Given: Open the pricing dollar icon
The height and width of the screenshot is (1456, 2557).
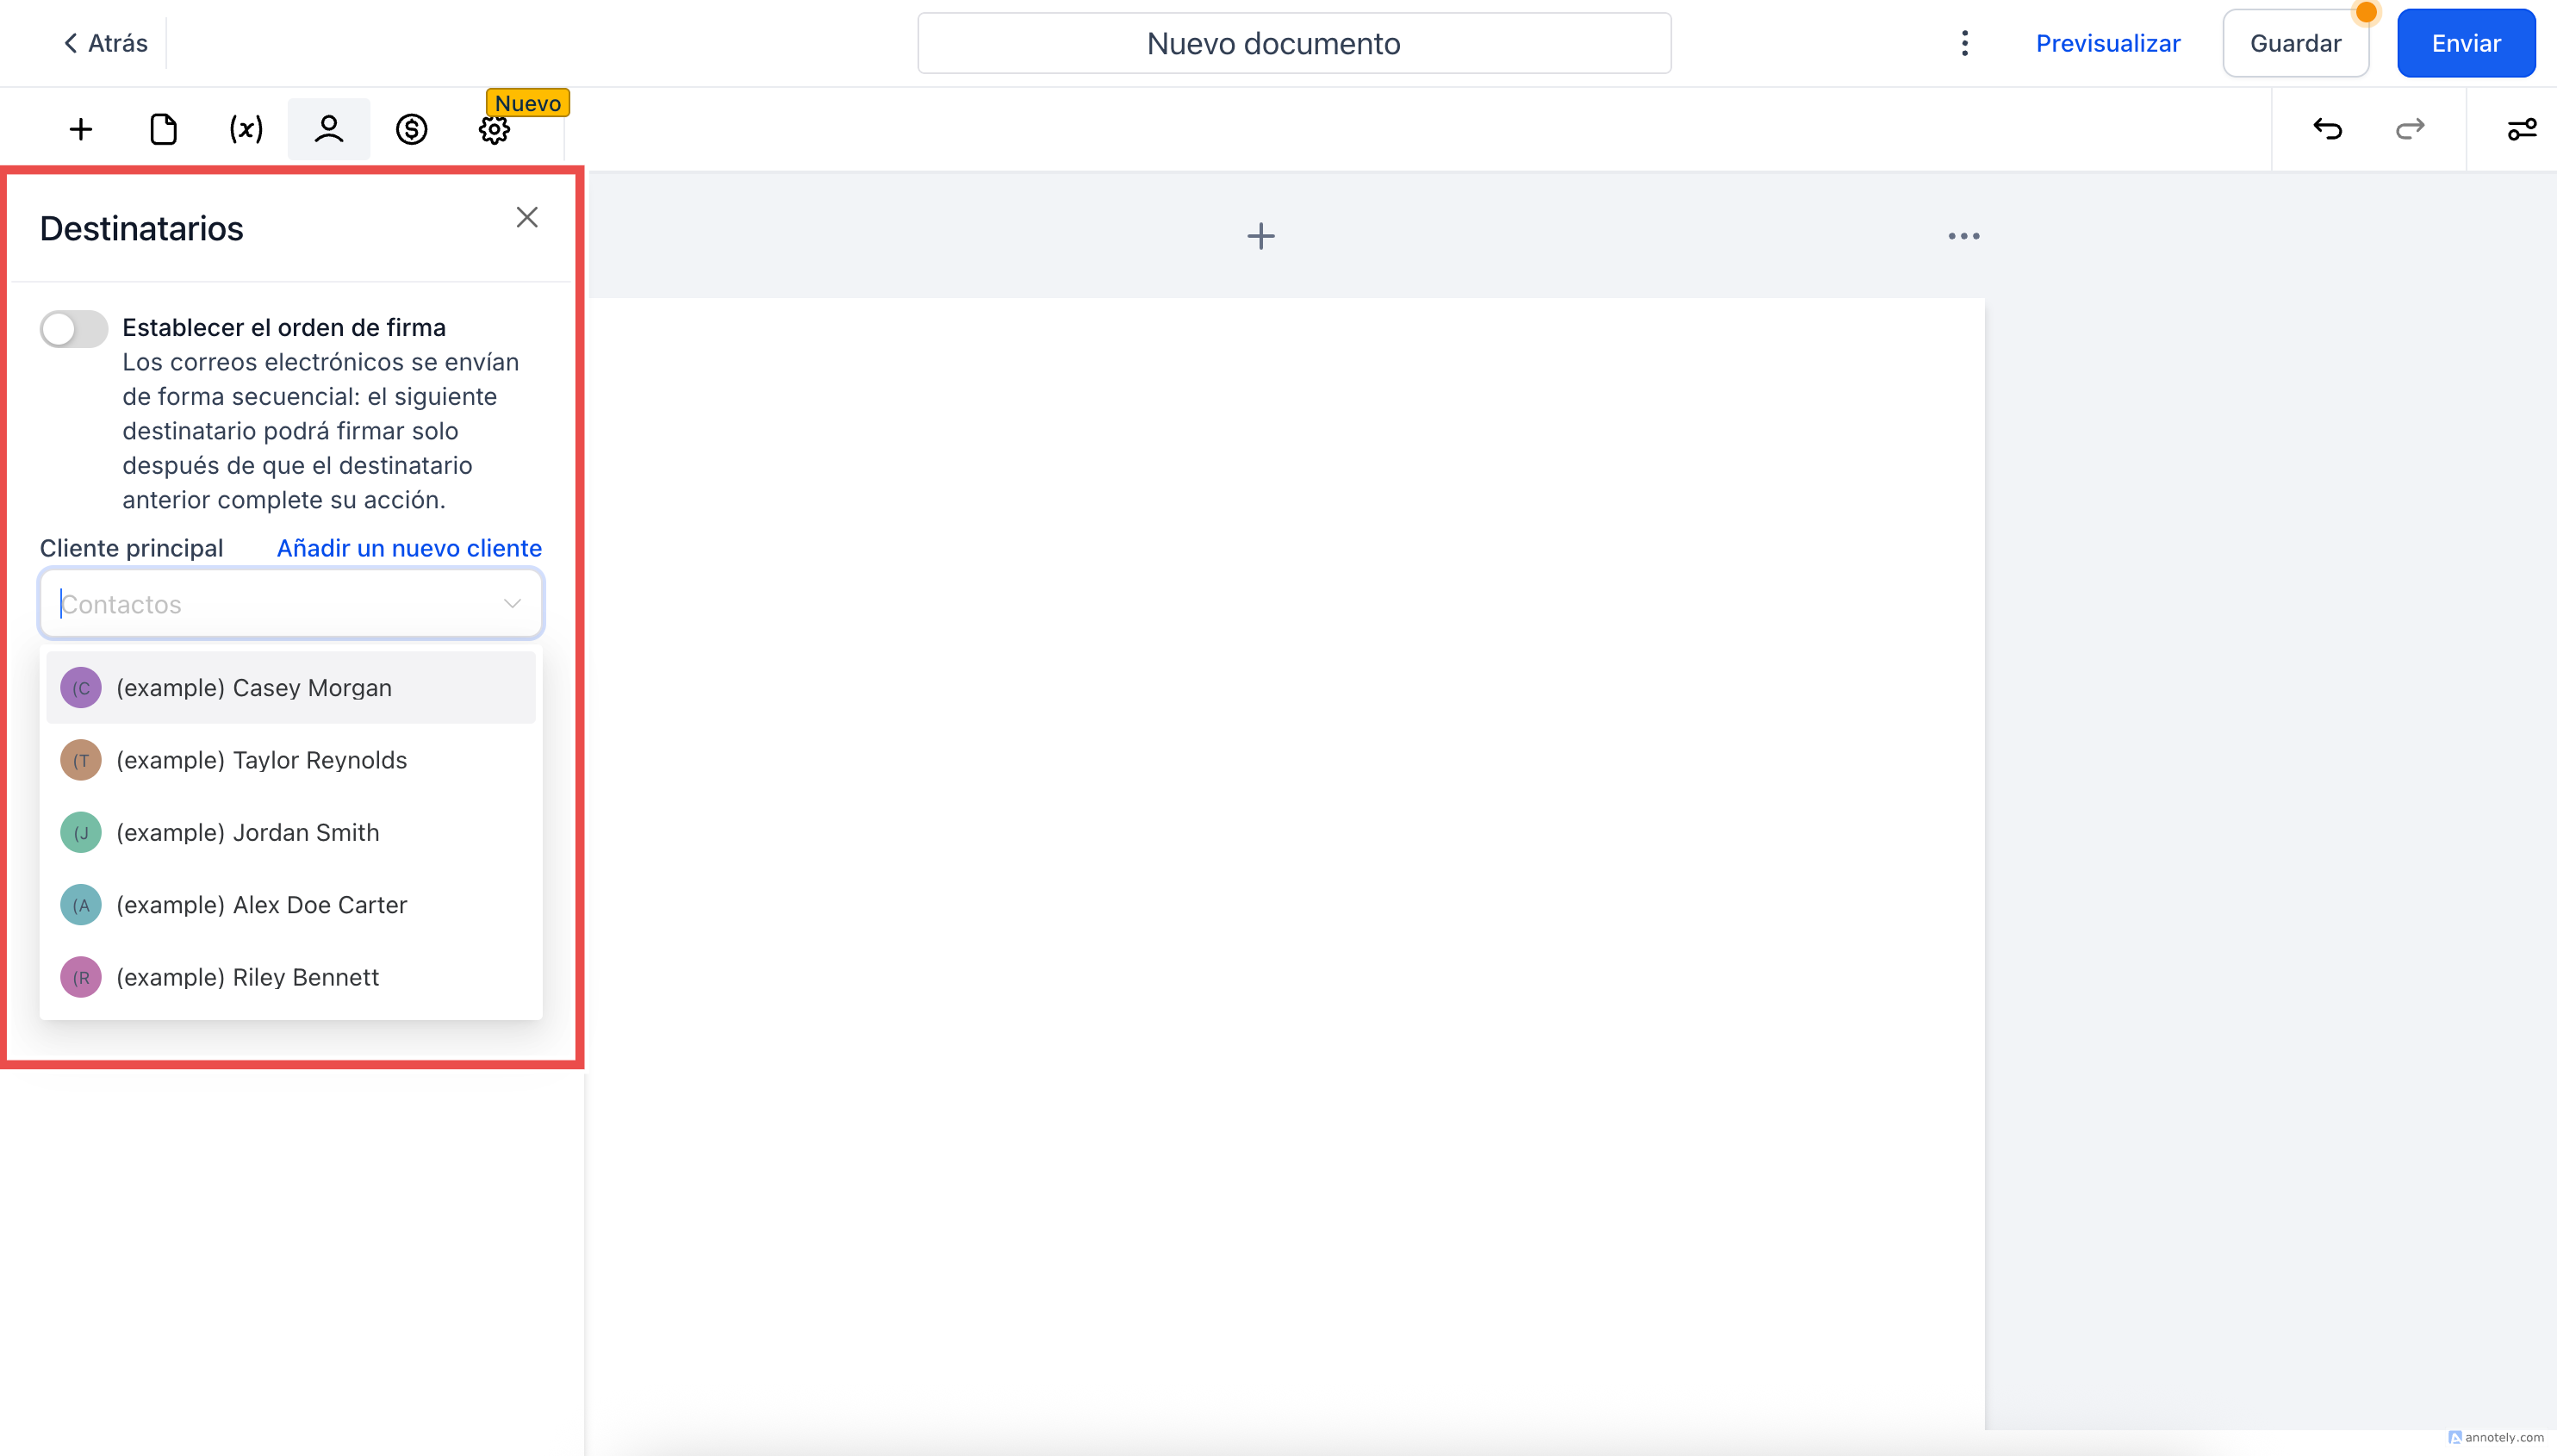Looking at the screenshot, I should point(411,129).
